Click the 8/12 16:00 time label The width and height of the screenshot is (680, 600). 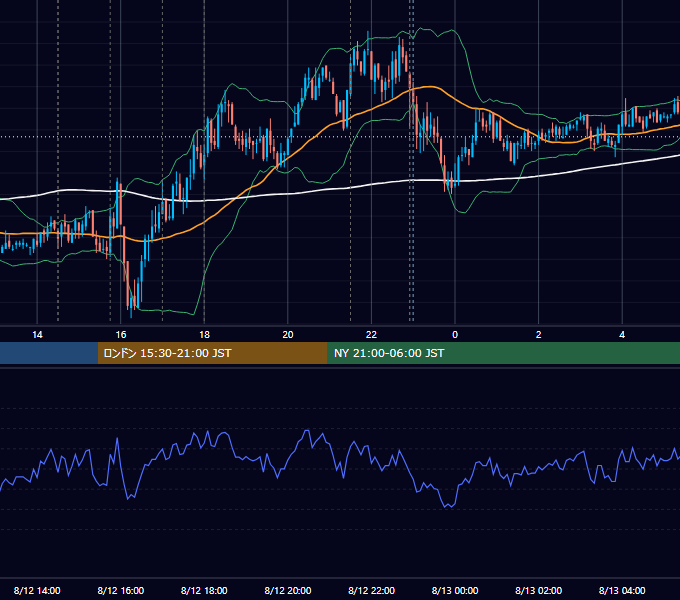121,590
